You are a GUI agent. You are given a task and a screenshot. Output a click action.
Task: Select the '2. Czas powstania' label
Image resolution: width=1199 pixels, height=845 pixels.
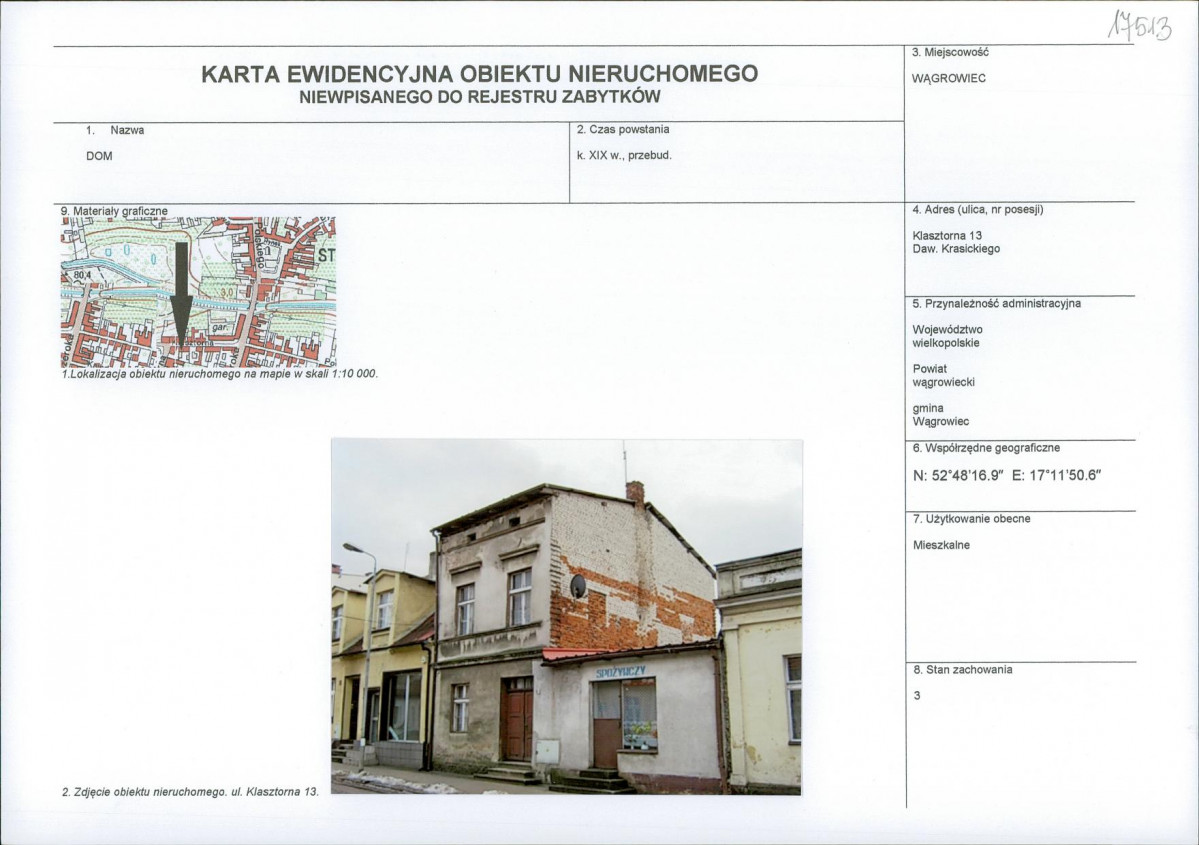623,129
